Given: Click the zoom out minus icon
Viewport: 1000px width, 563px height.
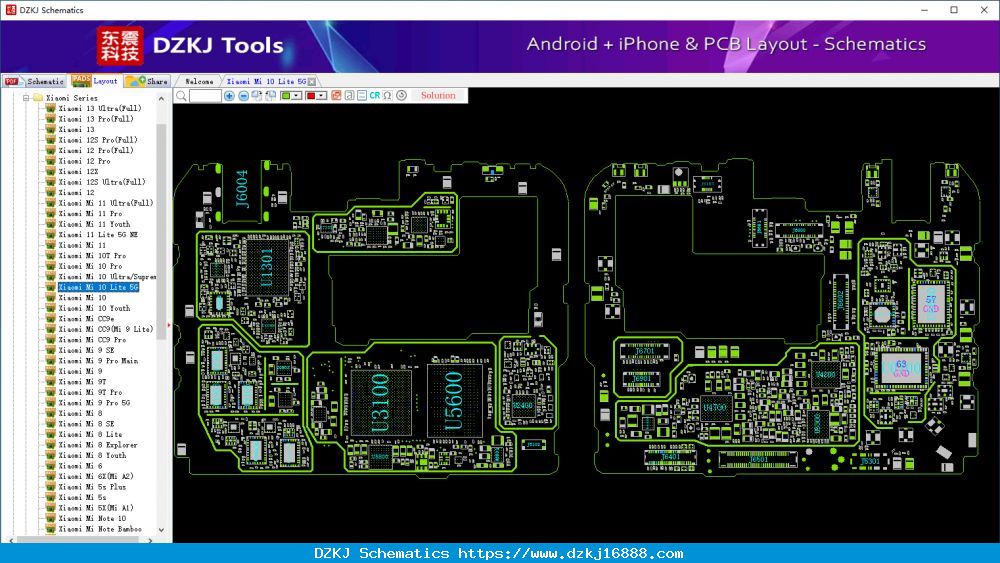Looking at the screenshot, I should (244, 96).
